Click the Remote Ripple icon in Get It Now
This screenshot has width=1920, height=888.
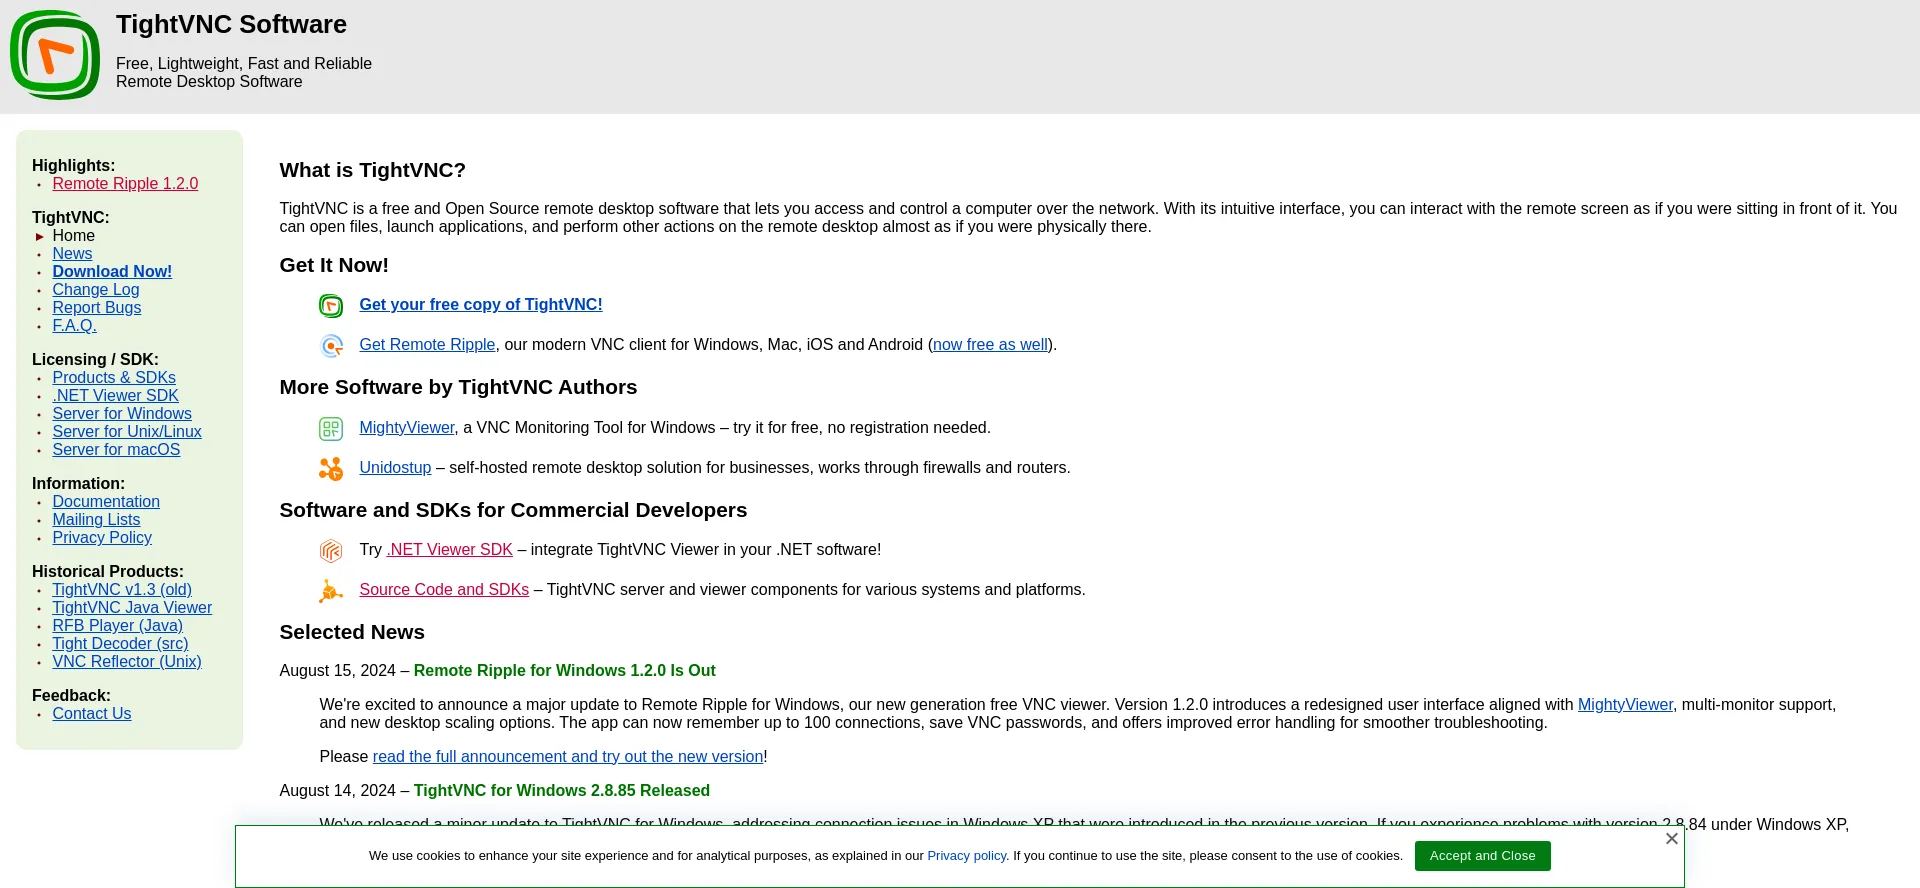pyautogui.click(x=331, y=346)
